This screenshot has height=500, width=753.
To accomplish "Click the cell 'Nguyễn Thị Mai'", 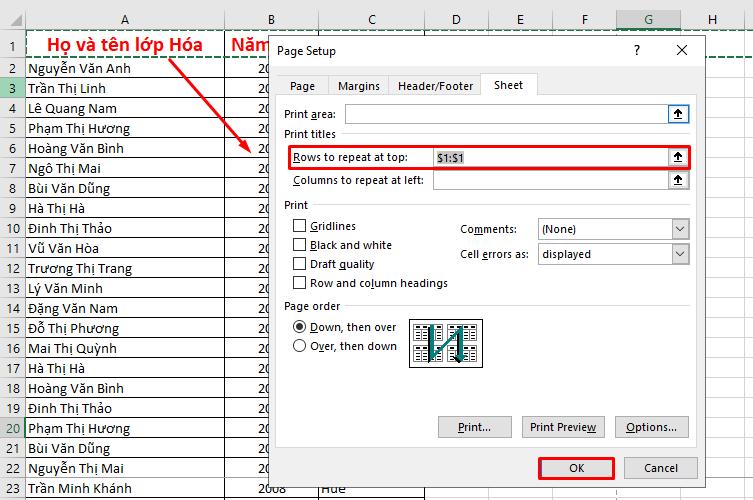I will pos(125,468).
